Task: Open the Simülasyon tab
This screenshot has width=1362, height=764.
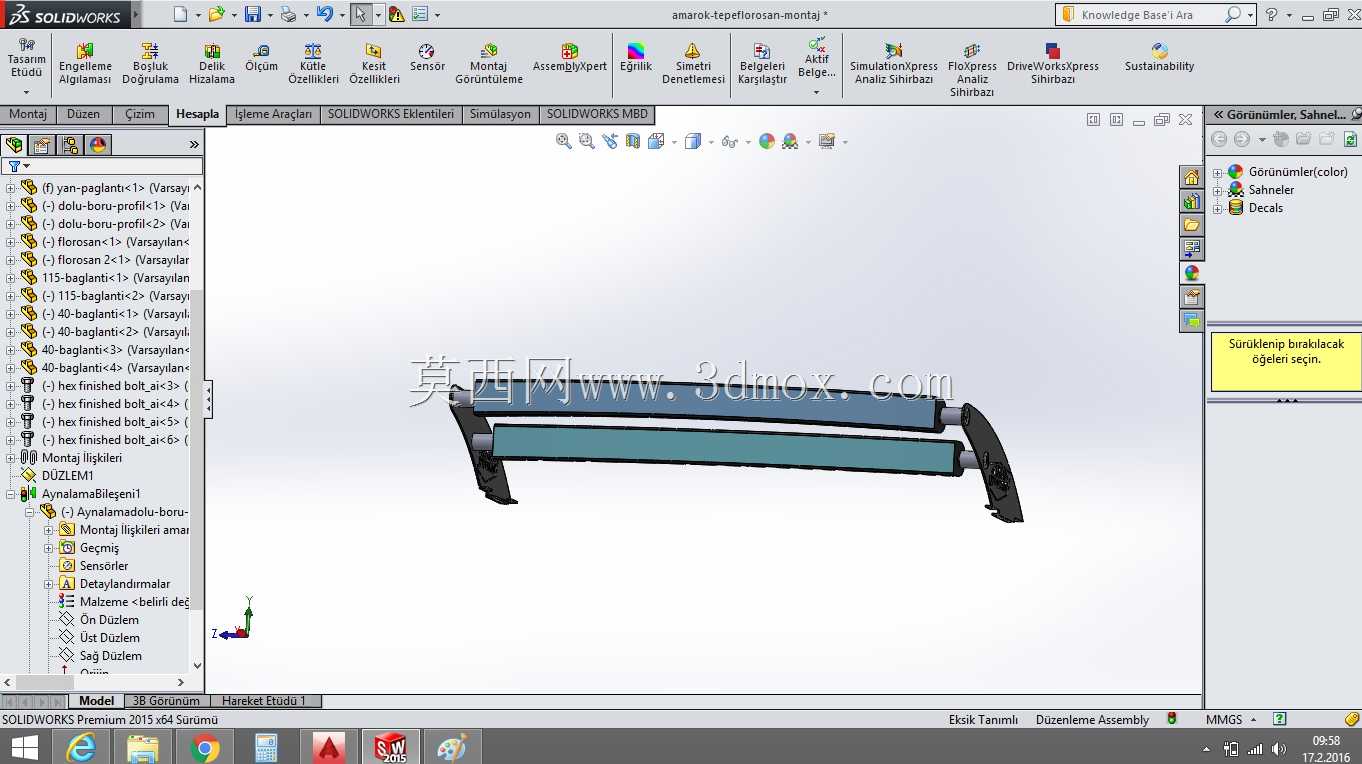Action: (x=500, y=114)
